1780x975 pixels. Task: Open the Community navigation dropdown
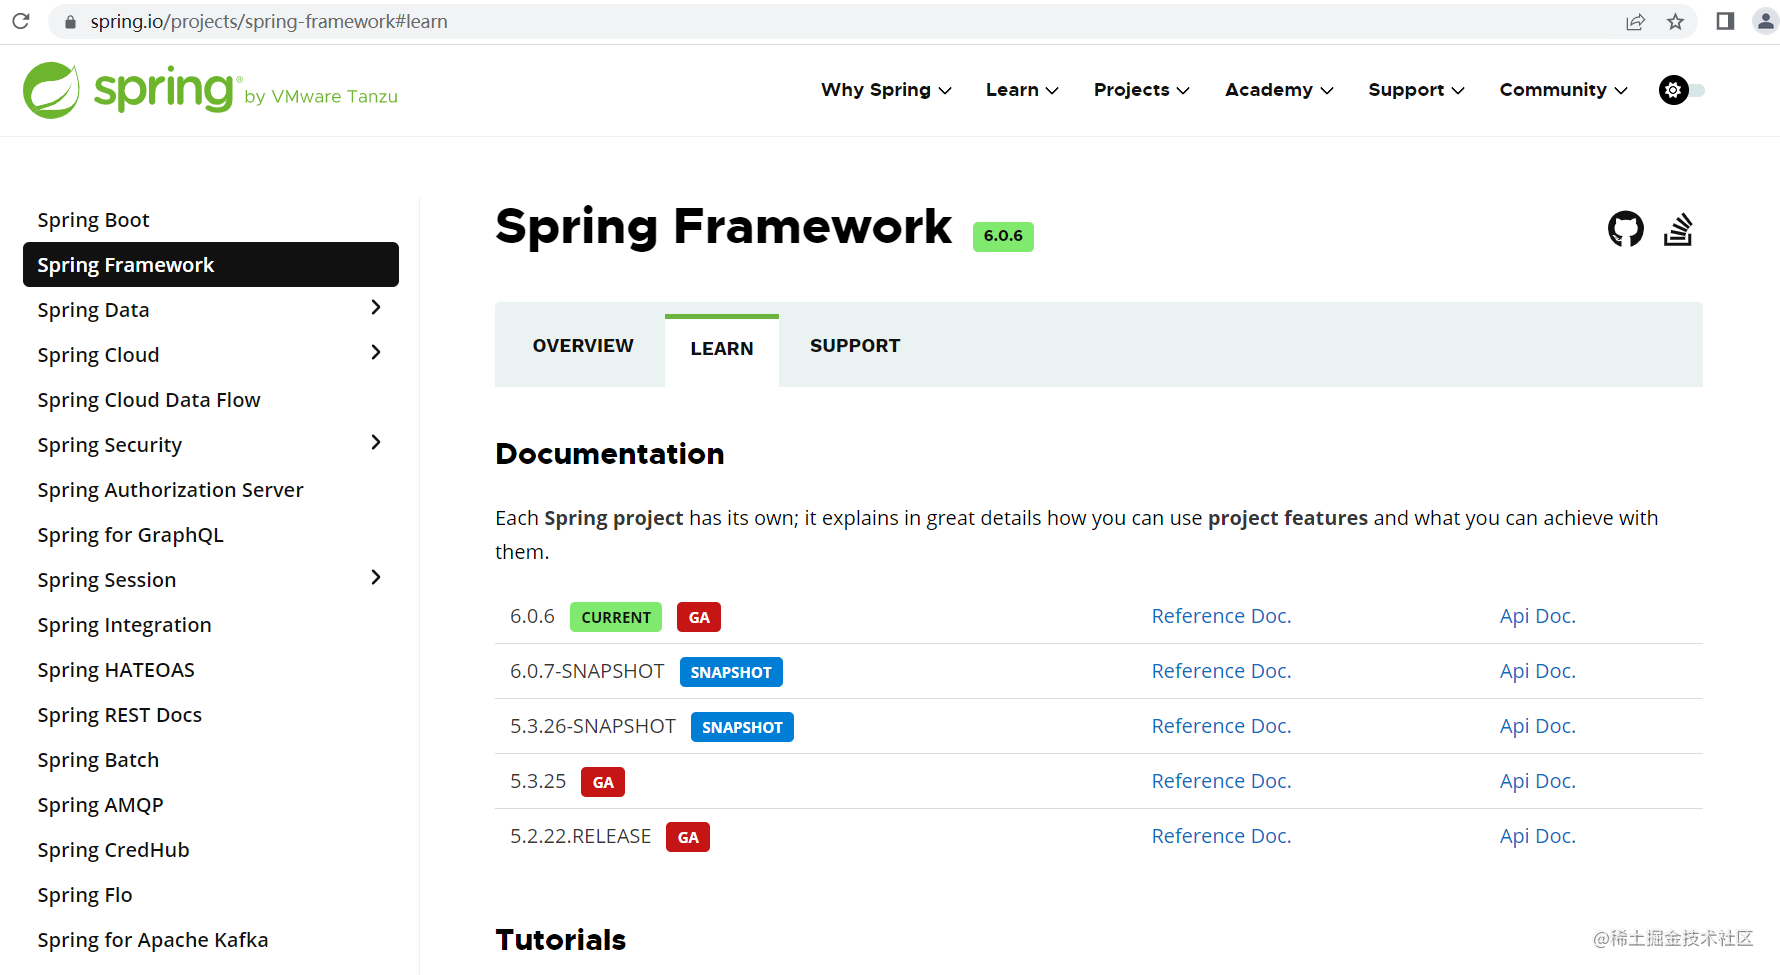click(x=1563, y=90)
